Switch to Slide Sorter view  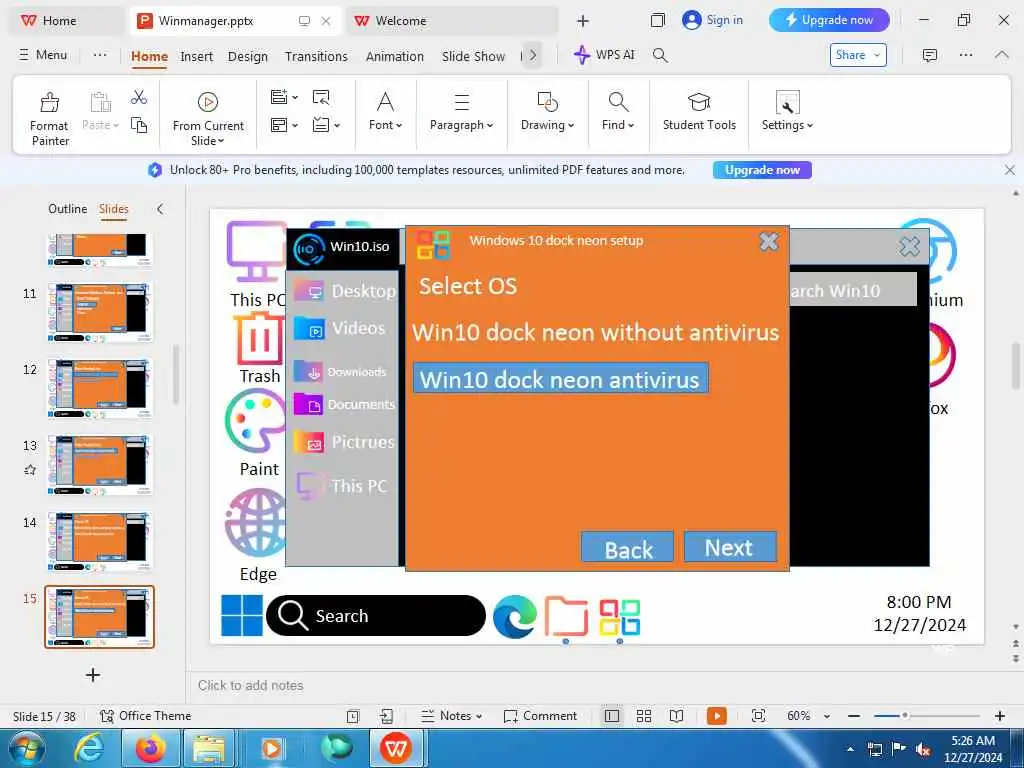pos(644,716)
